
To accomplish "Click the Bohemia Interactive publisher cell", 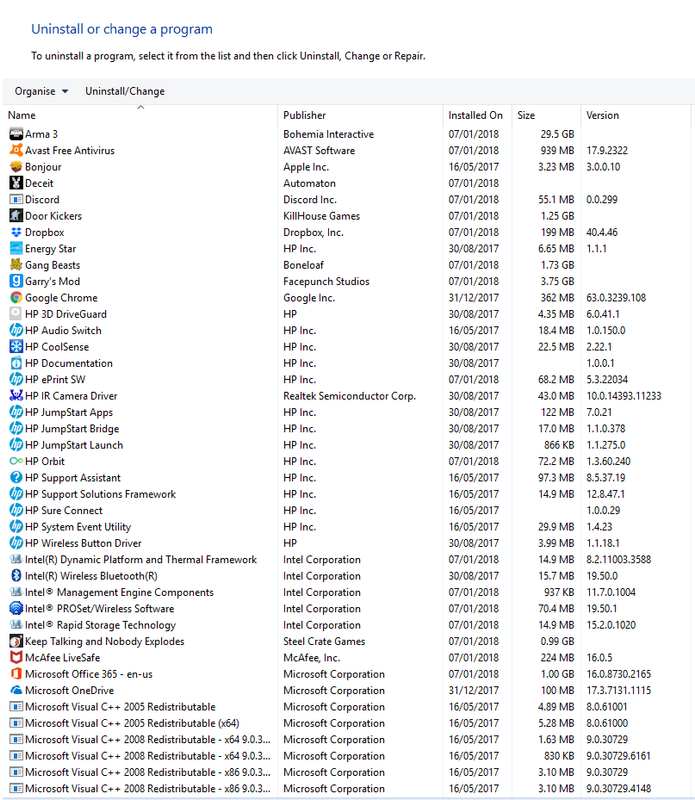I will [329, 134].
